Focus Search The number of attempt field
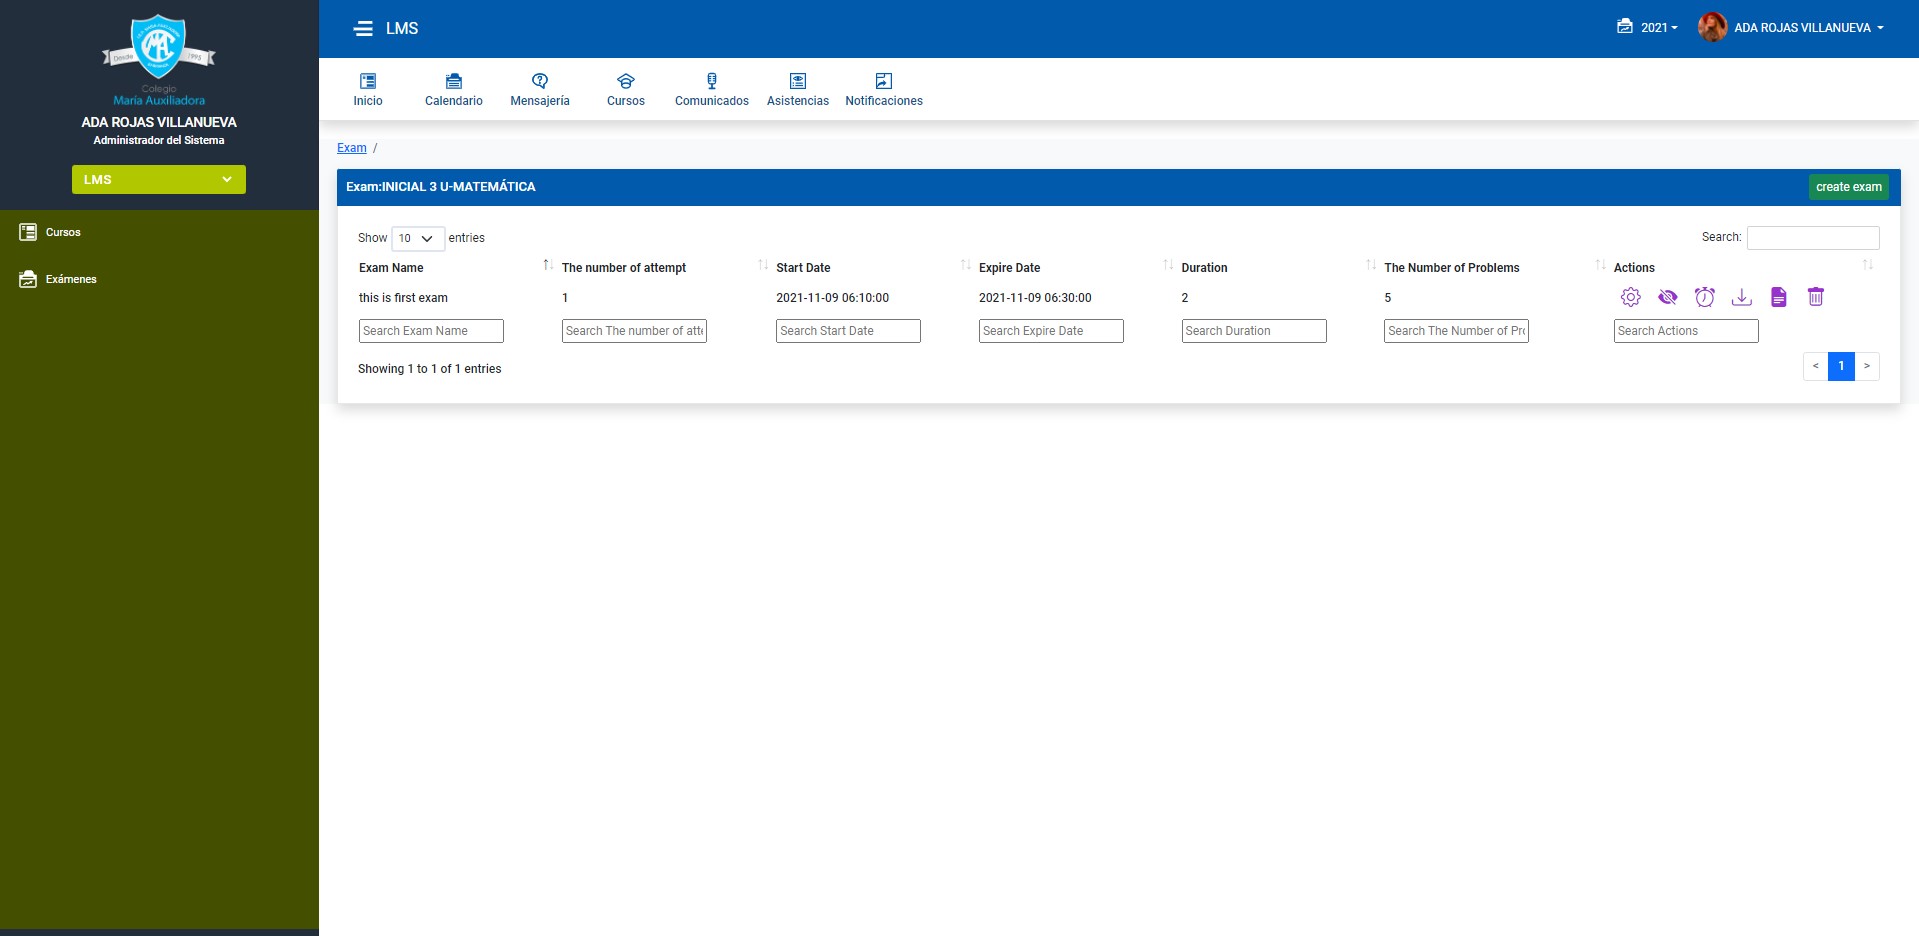Screen dimensions: 1919x936 (x=634, y=331)
